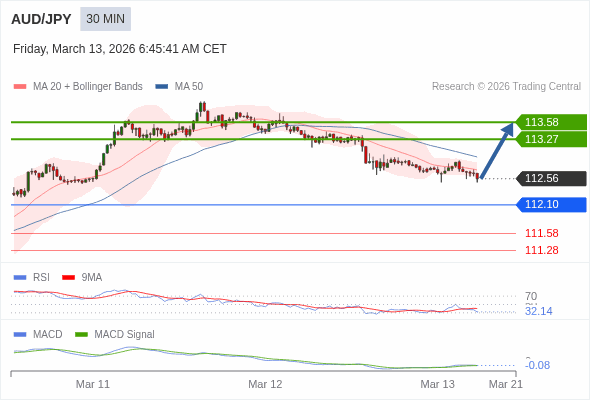Click the RSI 70 level label
590x400 pixels.
[x=531, y=296]
